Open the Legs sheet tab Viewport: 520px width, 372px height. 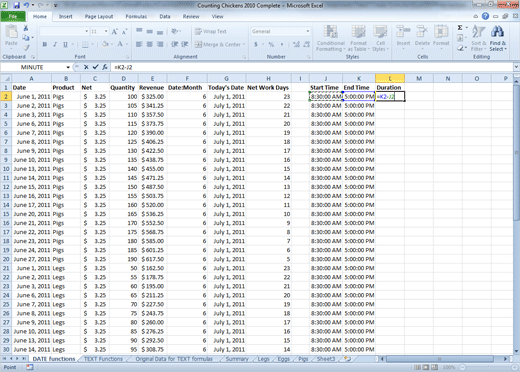(x=263, y=359)
